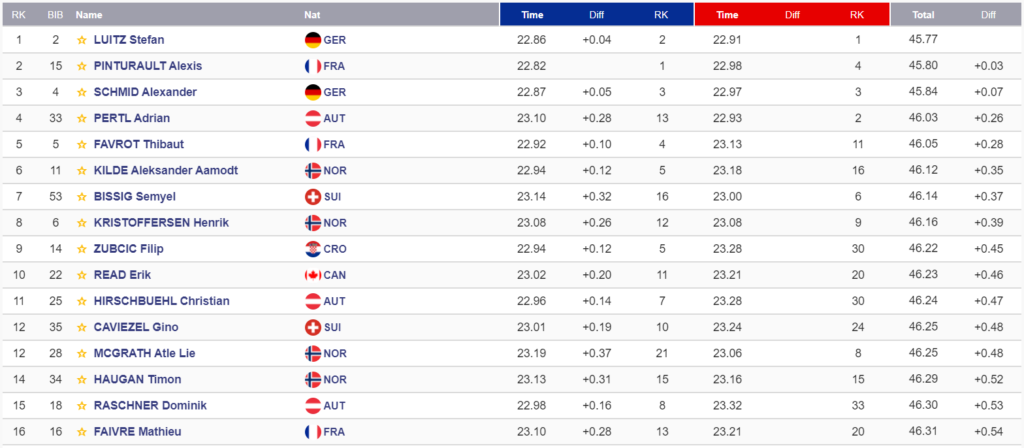Select MCGRATH Atle Lie's total time 46.25
Image resolution: width=1024 pixels, height=448 pixels.
(x=923, y=353)
